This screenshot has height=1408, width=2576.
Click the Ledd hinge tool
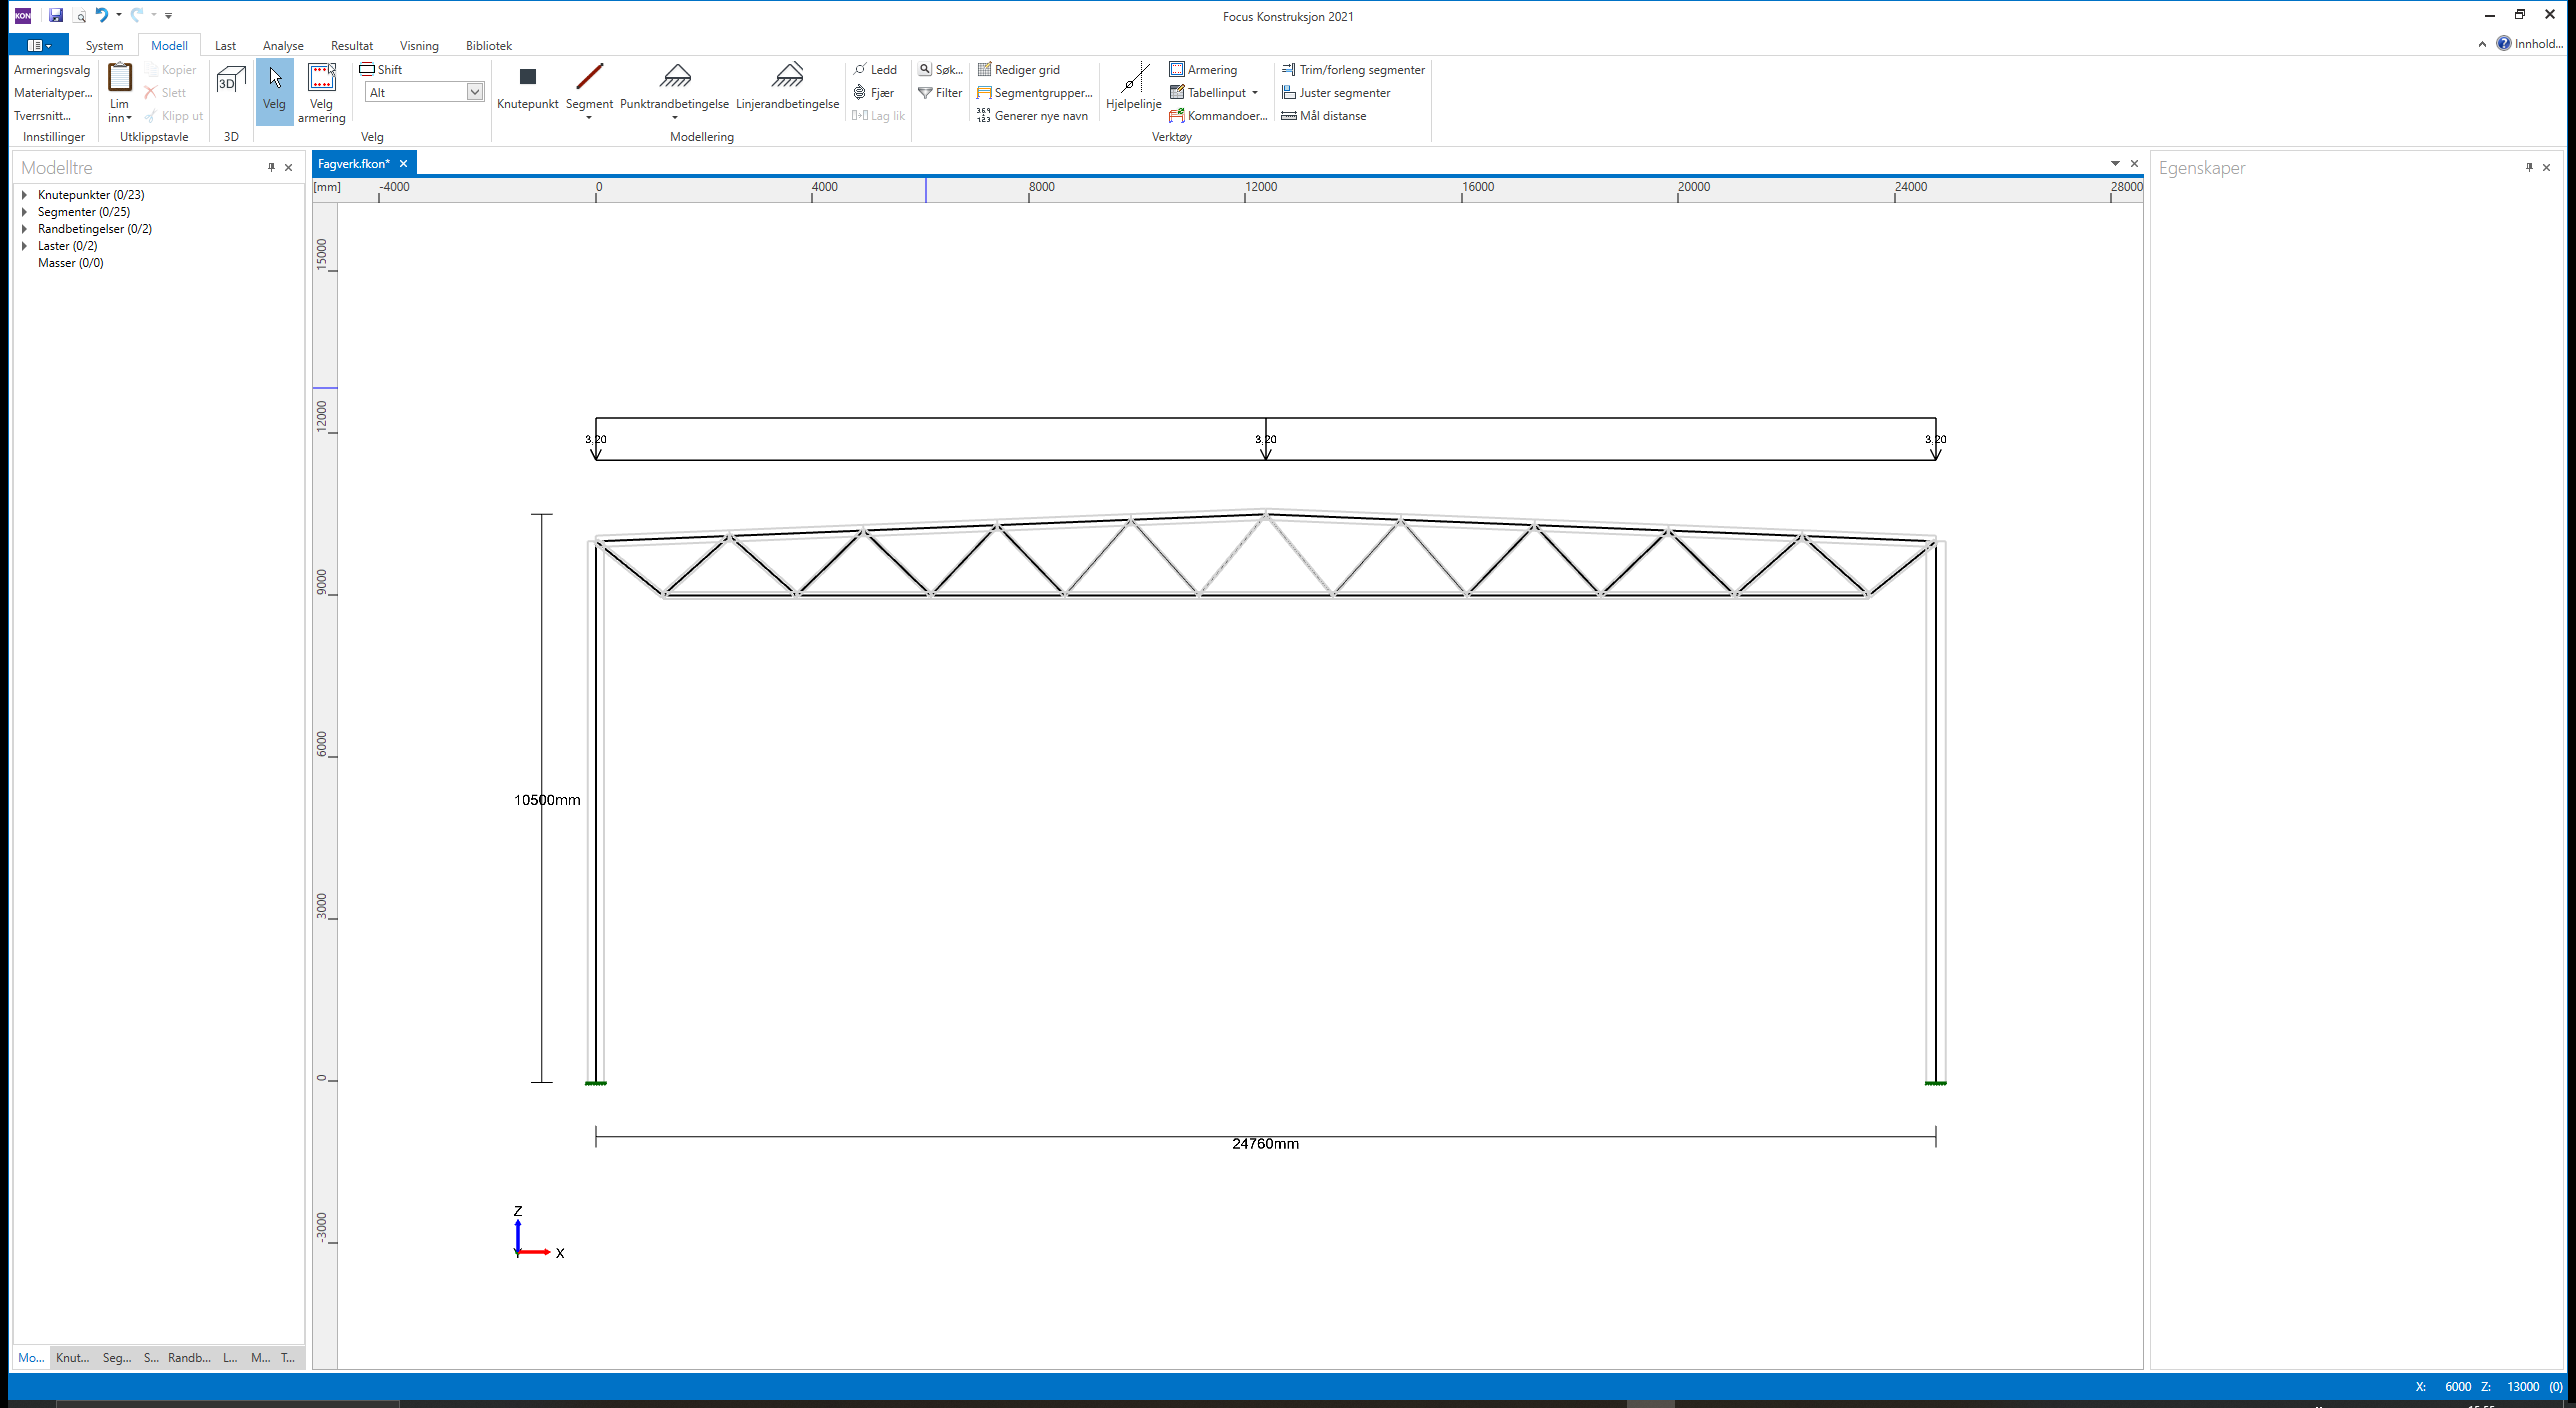pos(875,70)
